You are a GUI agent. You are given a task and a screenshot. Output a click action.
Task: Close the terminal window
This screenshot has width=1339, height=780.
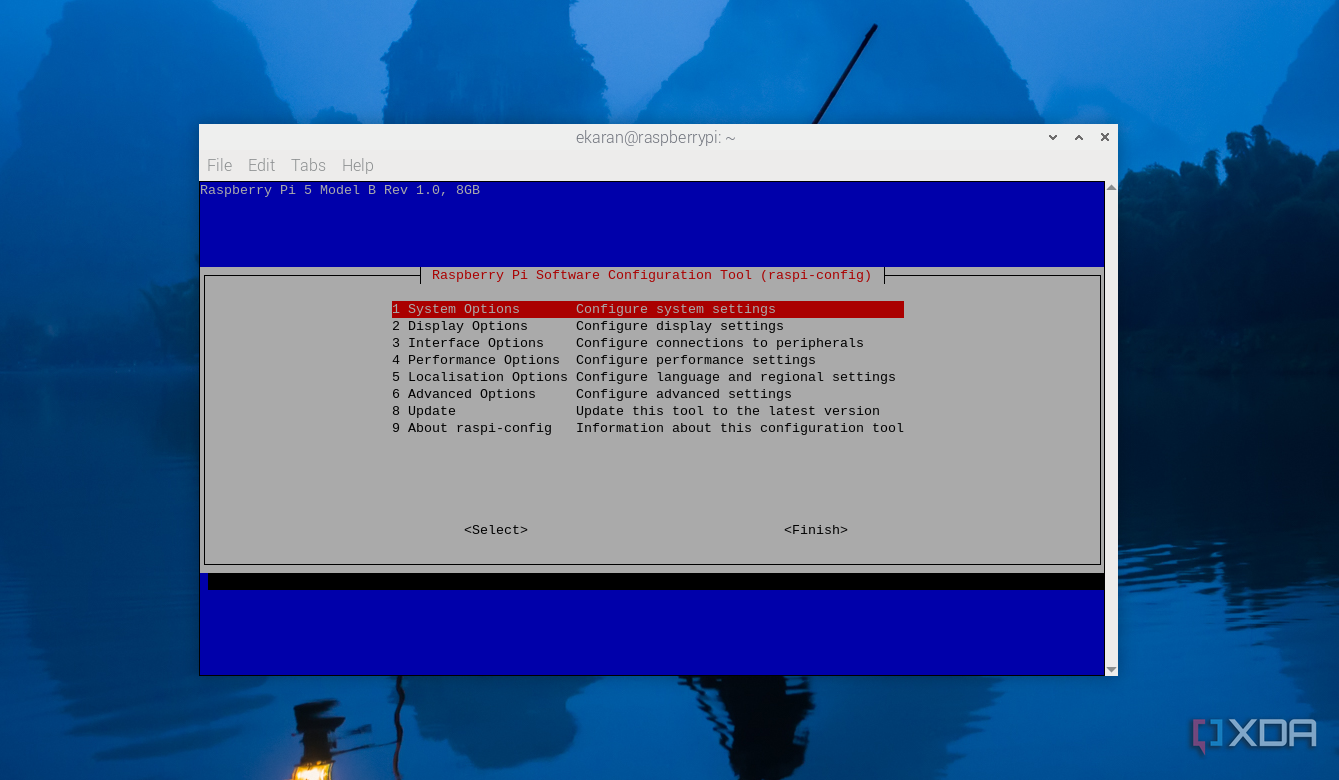point(1105,137)
